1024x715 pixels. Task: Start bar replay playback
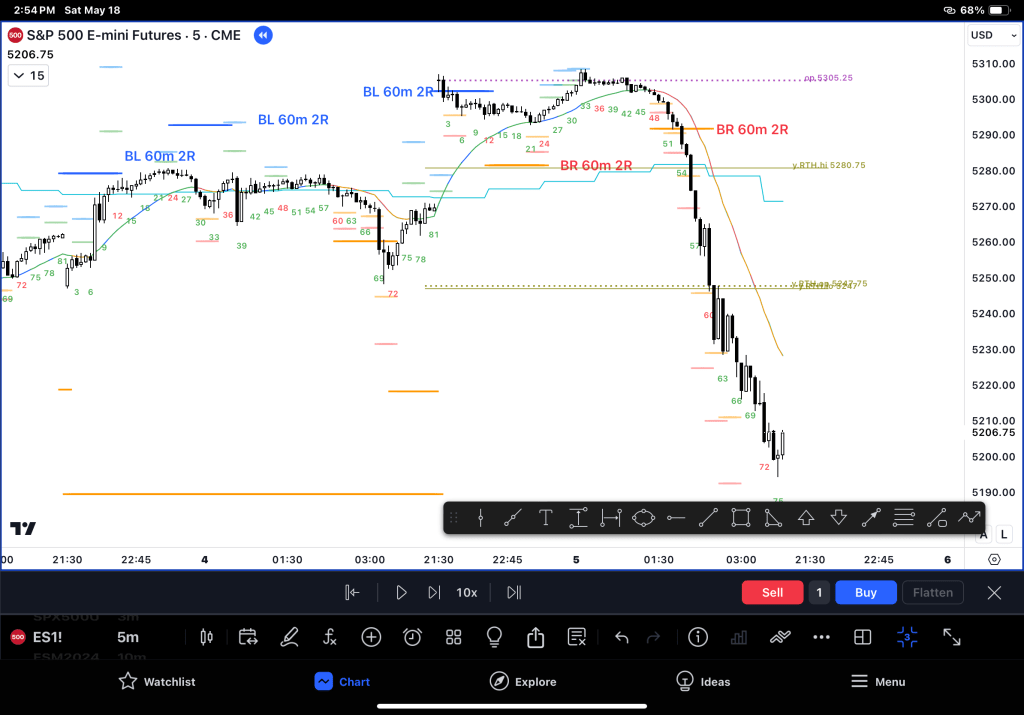[x=401, y=592]
